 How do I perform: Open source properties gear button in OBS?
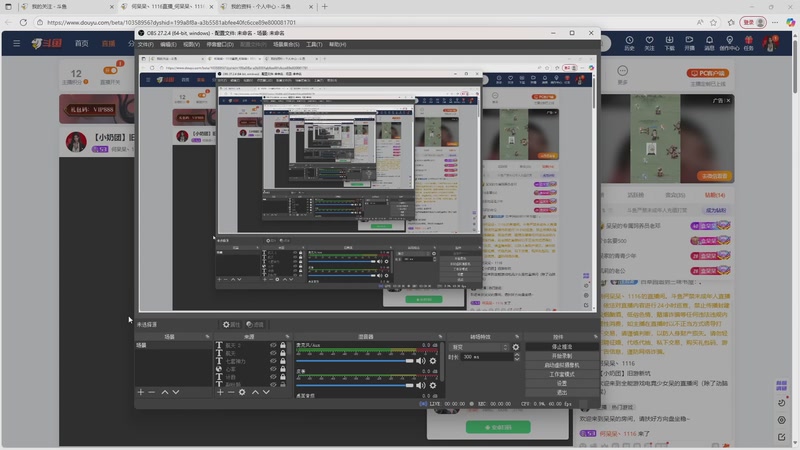click(x=231, y=324)
